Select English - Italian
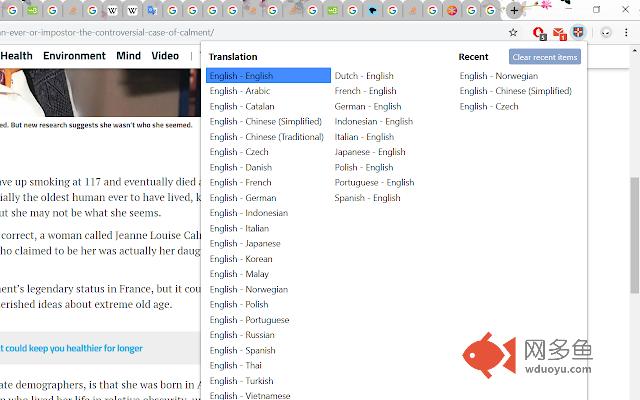640x400 pixels. pyautogui.click(x=240, y=228)
